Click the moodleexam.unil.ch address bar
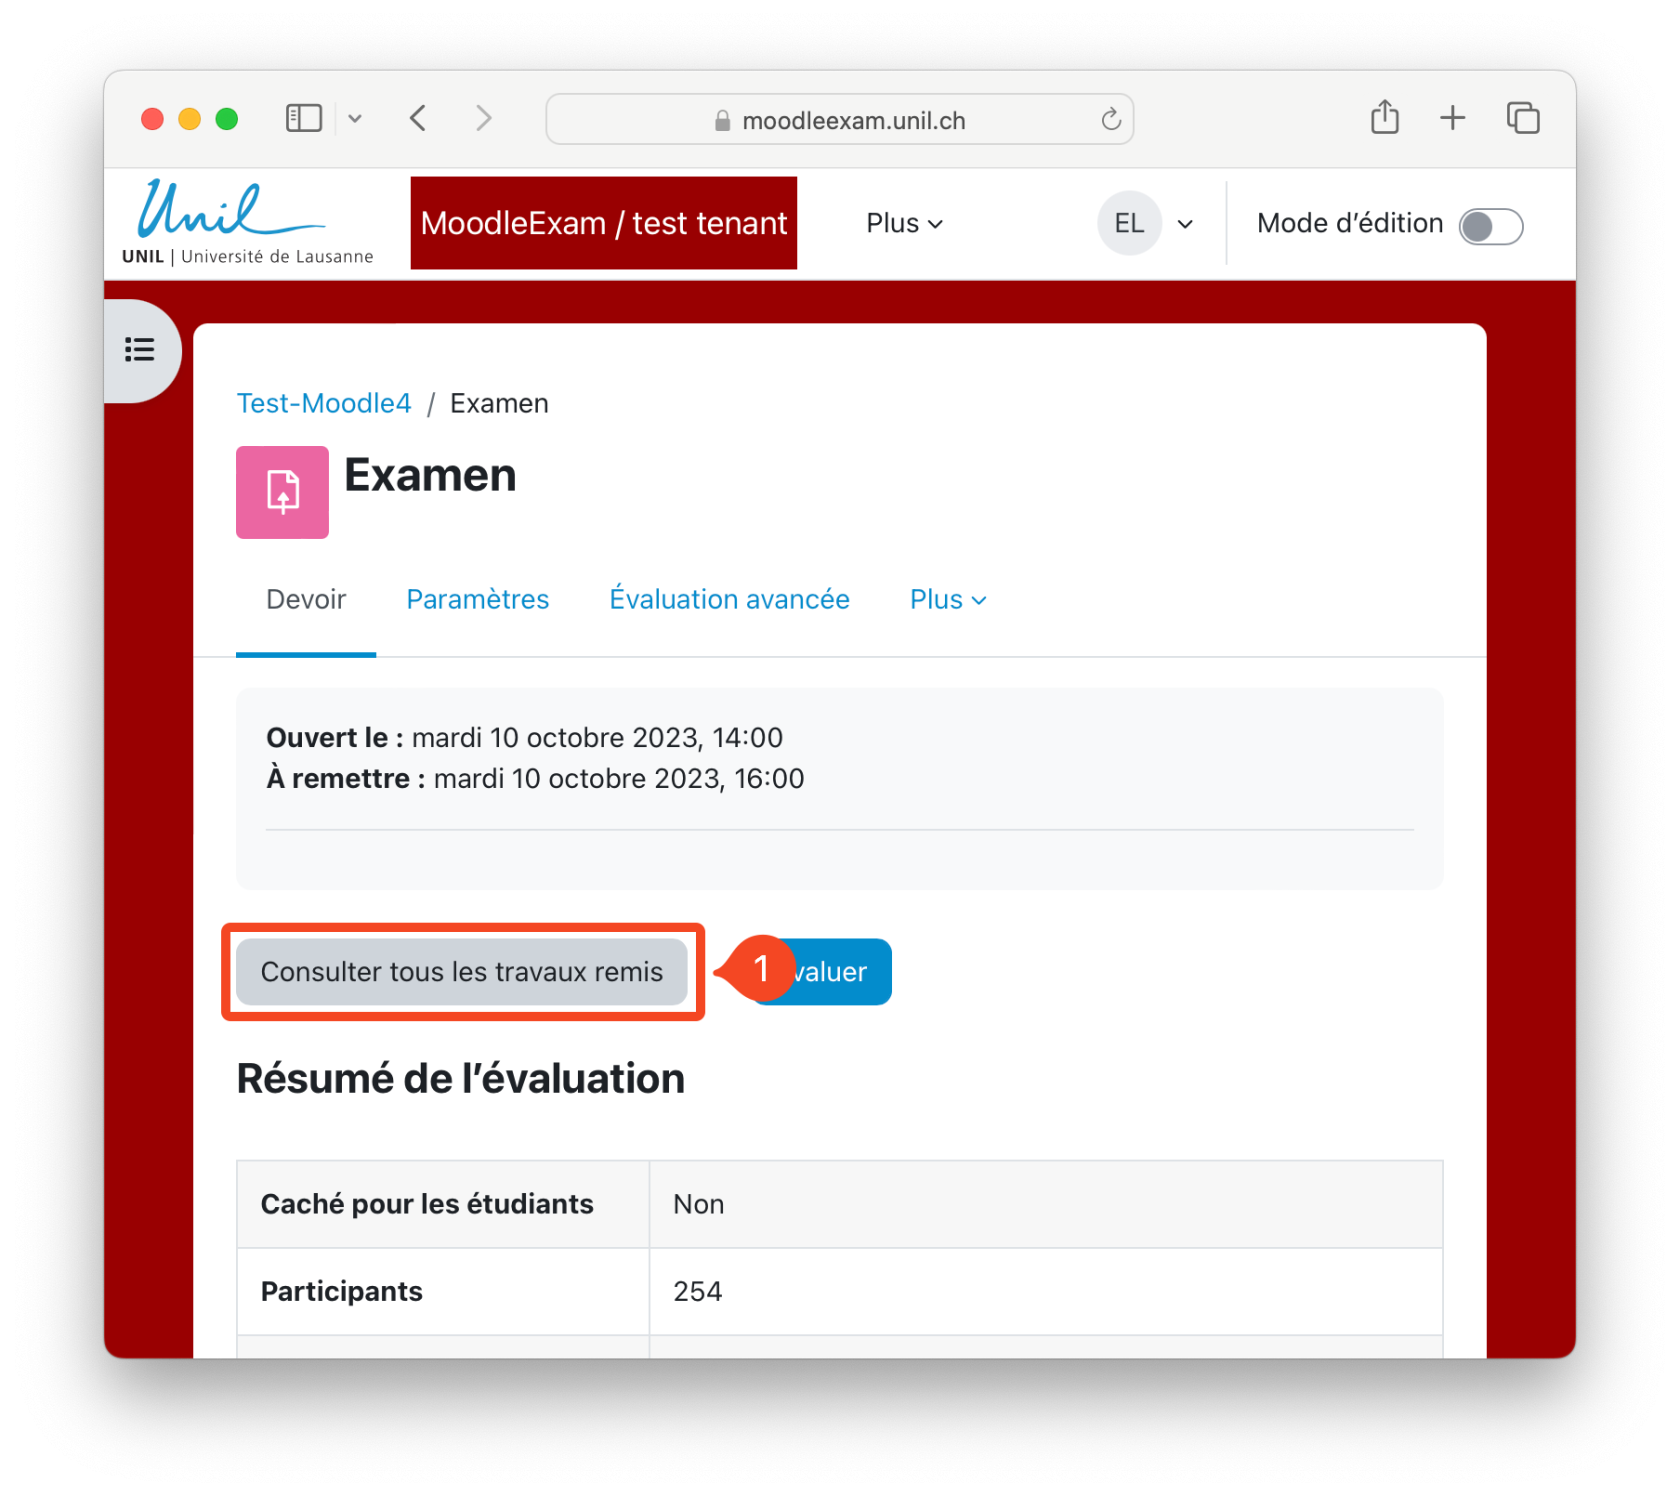 [840, 120]
